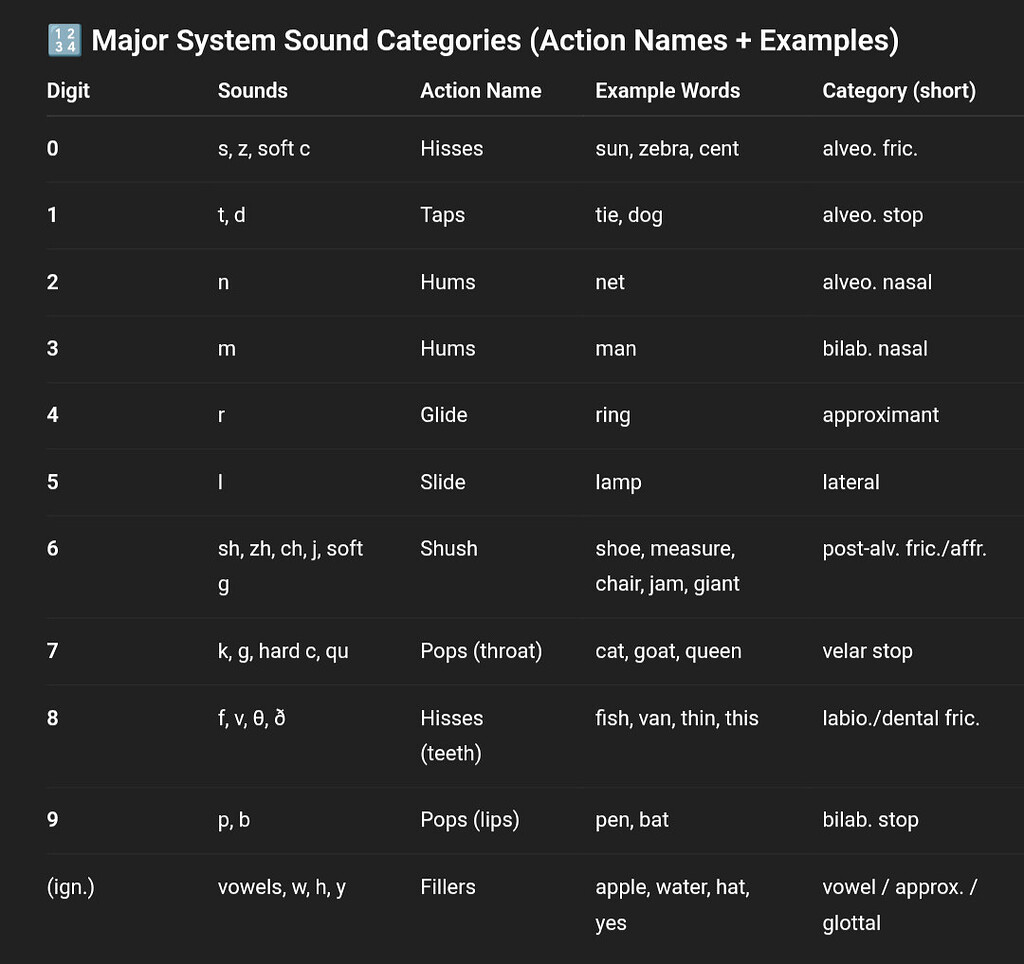This screenshot has height=964, width=1024.
Task: Select the digit "8" cell
Action: tap(53, 718)
